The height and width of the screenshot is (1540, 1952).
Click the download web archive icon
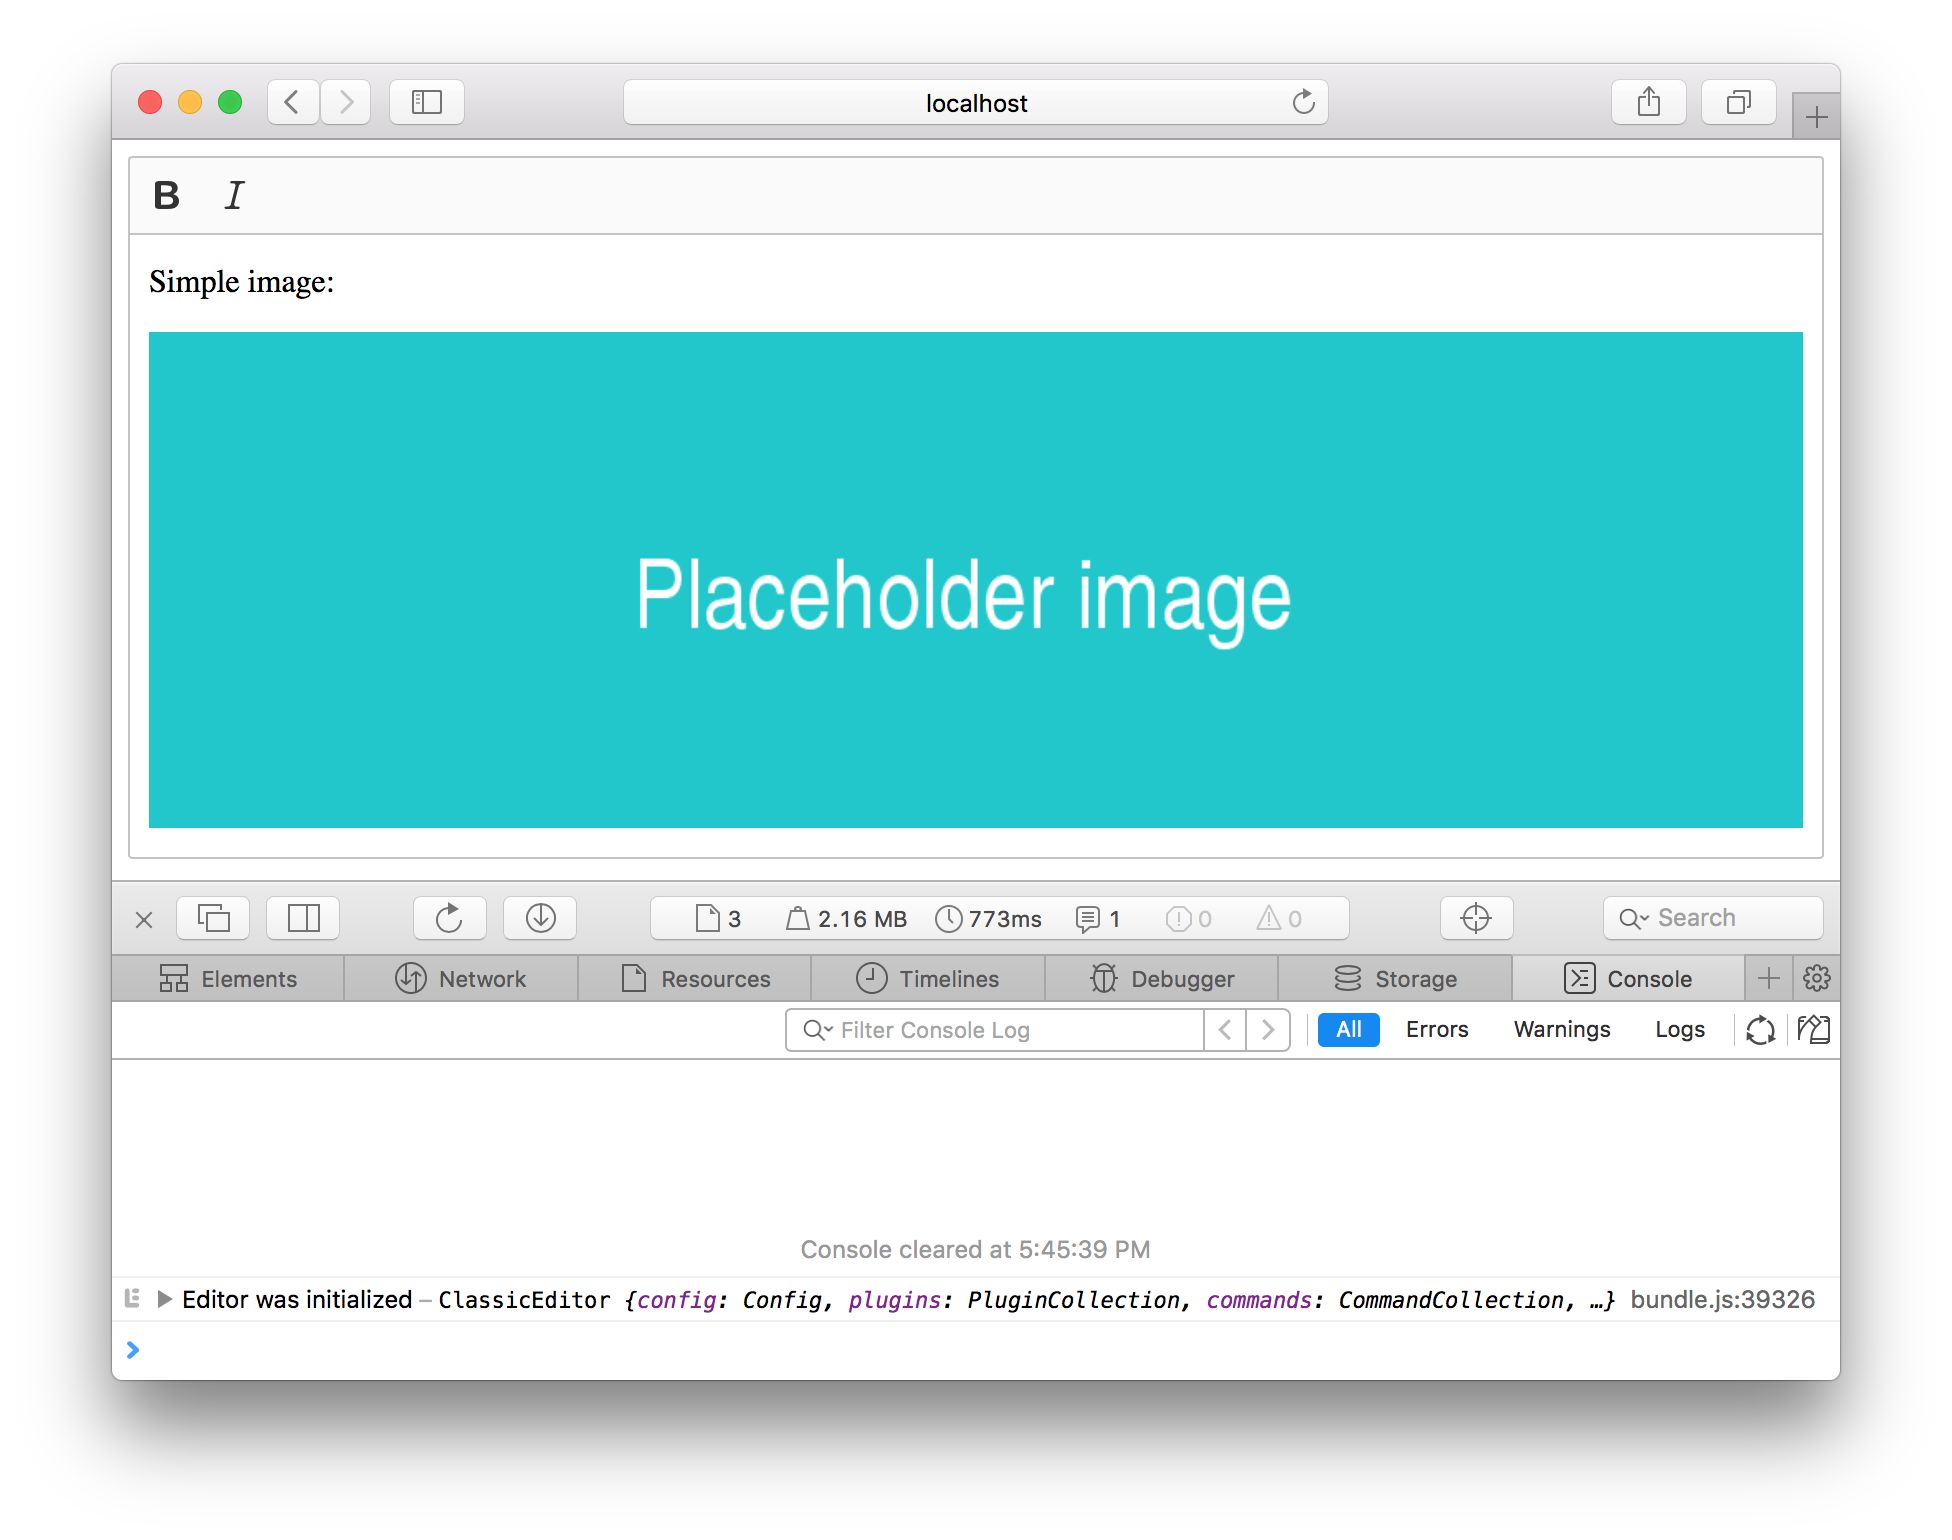point(540,918)
